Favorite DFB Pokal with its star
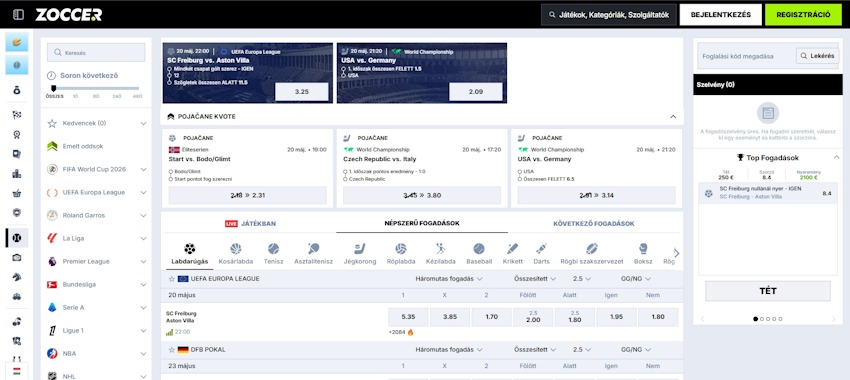Image resolution: width=850 pixels, height=380 pixels. [171, 350]
